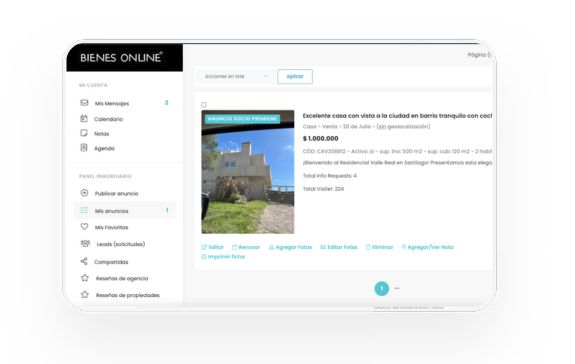The image size is (575, 364).
Task: Open Reseñas de agencia star icon
Action: tap(85, 278)
